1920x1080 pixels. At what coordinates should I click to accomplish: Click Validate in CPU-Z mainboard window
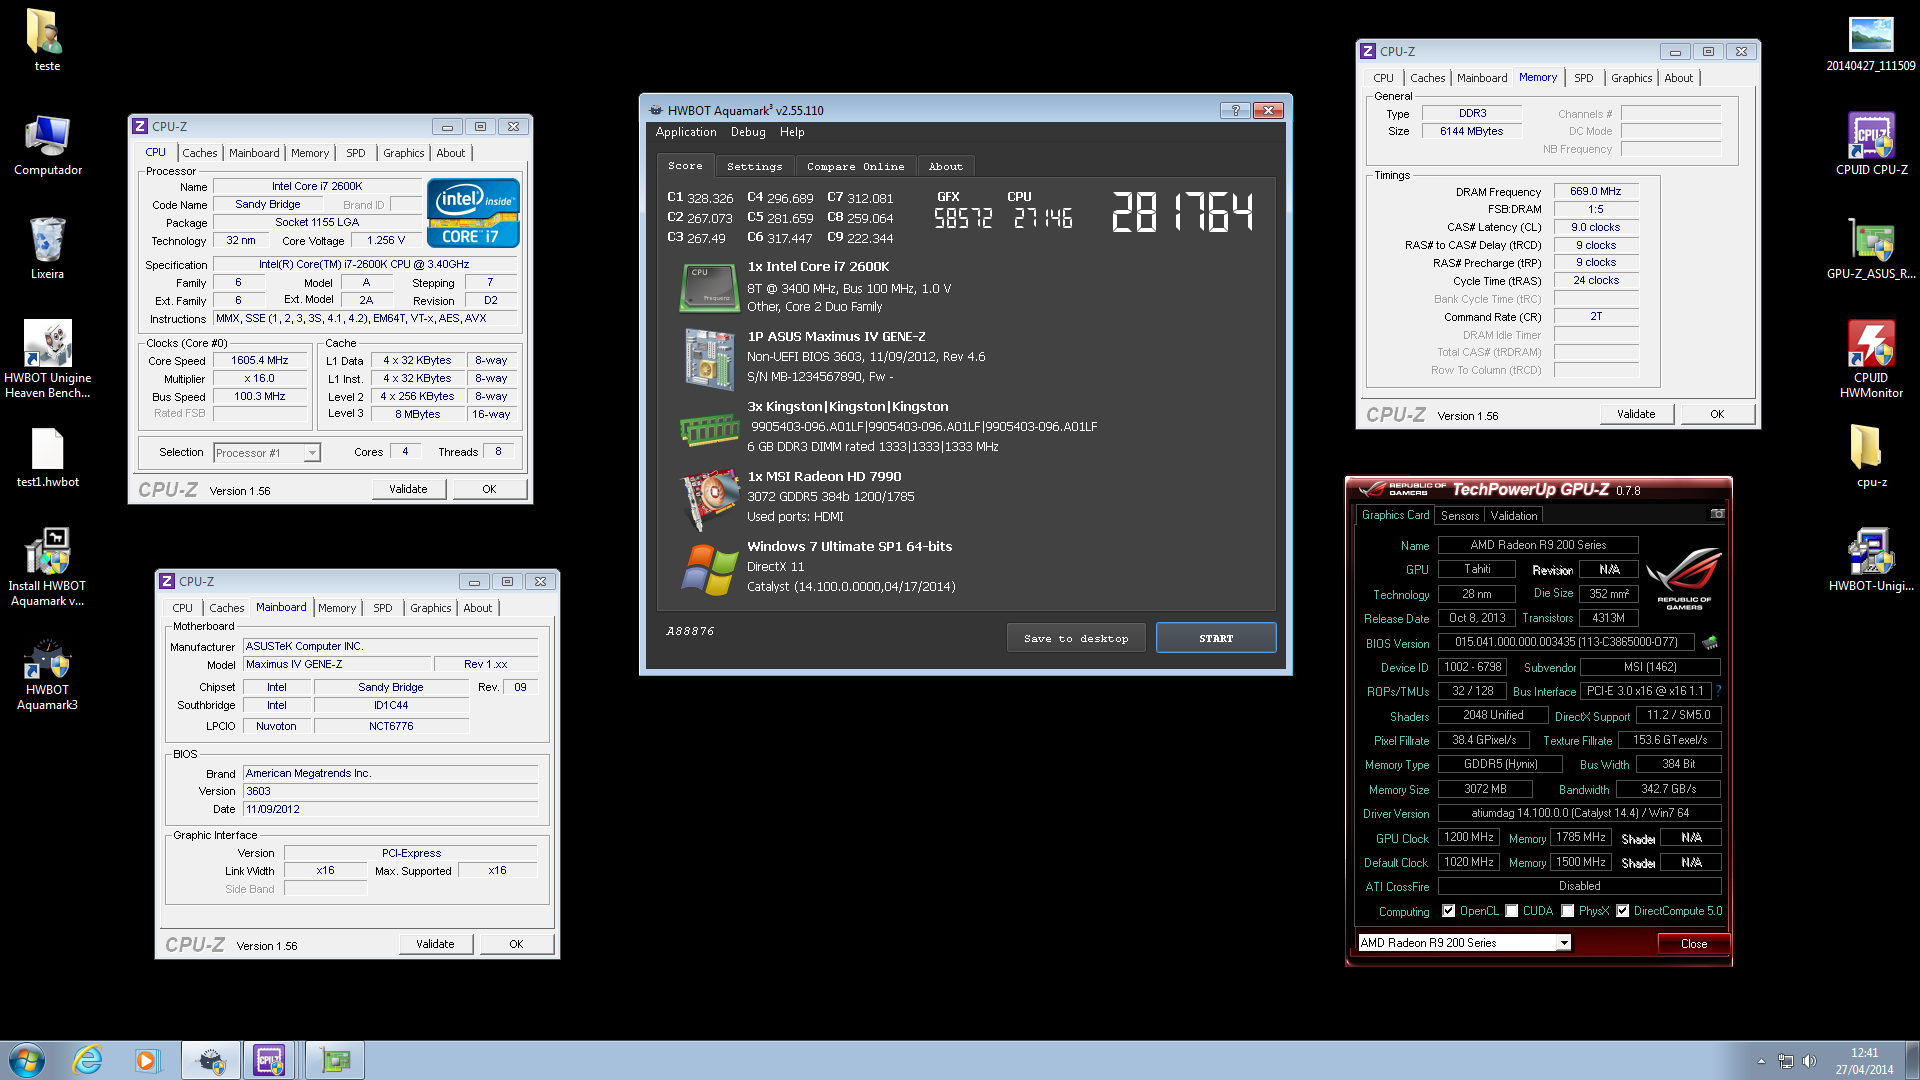435,944
